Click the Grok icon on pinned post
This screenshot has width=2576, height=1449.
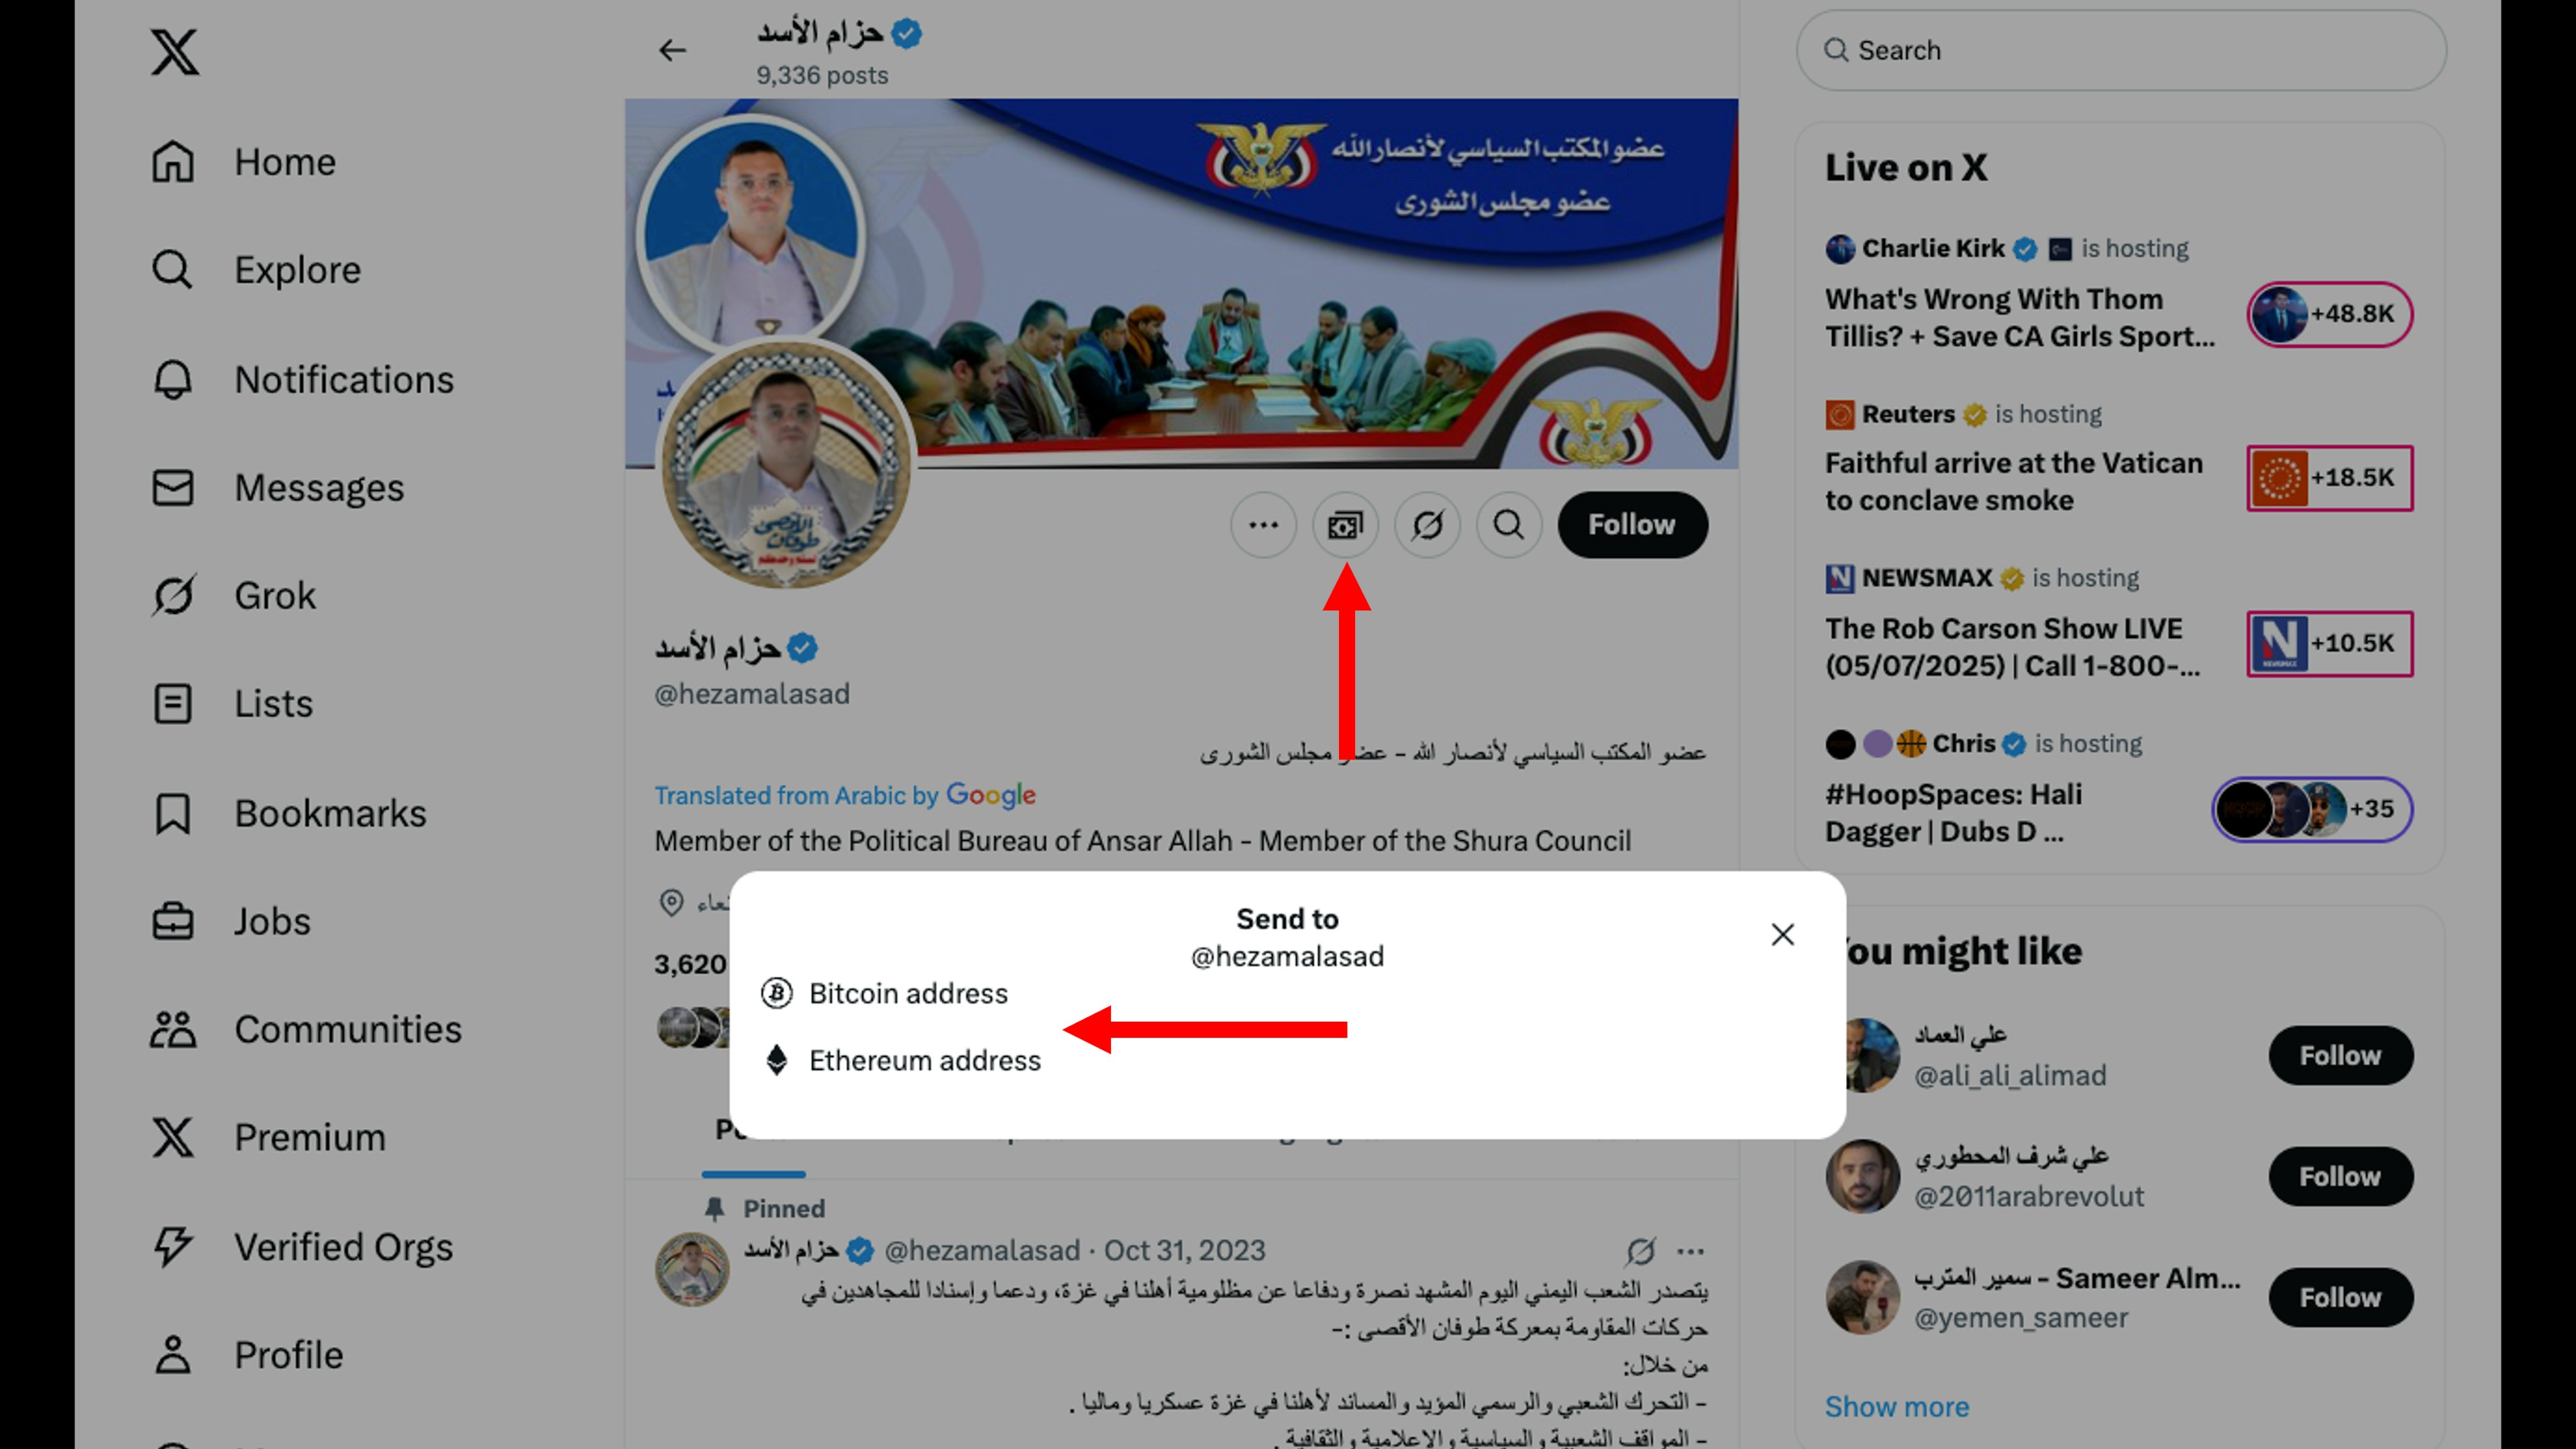tap(1640, 1250)
